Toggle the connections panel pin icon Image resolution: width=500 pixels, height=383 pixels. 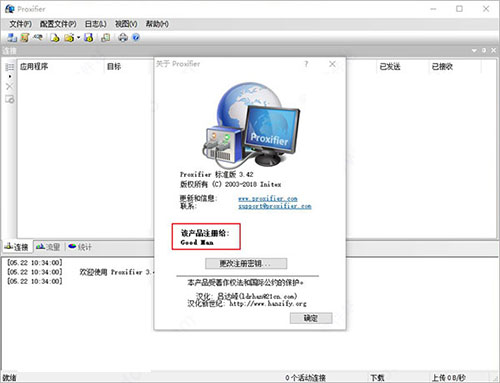click(484, 51)
